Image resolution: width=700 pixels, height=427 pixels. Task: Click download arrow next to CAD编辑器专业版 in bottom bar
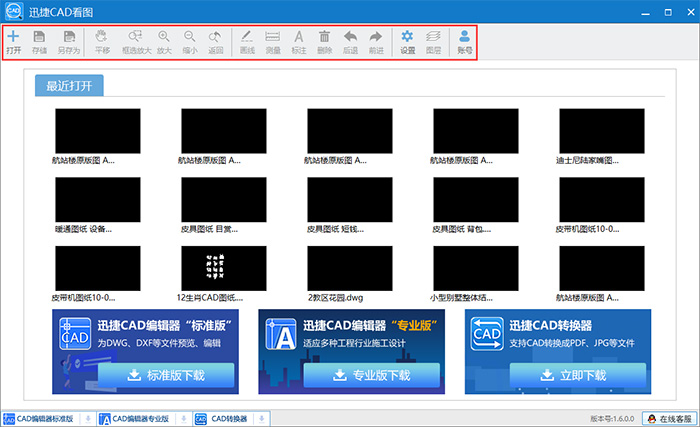tap(183, 419)
